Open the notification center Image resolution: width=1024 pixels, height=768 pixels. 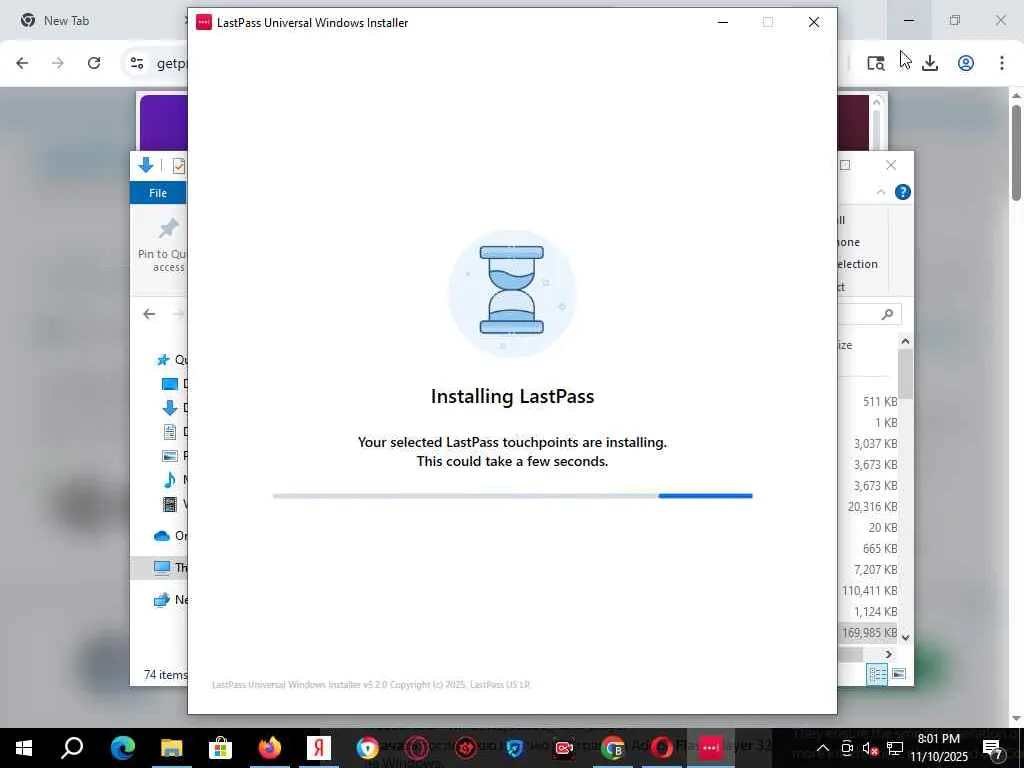pos(993,748)
